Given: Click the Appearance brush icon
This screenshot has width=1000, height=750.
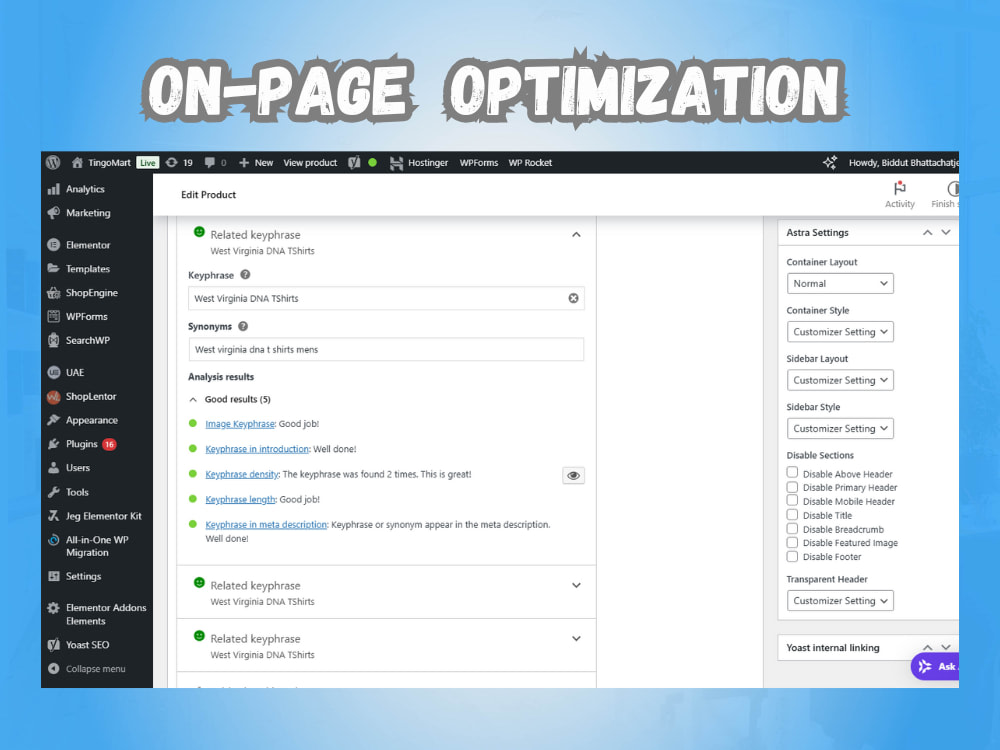Looking at the screenshot, I should point(54,420).
